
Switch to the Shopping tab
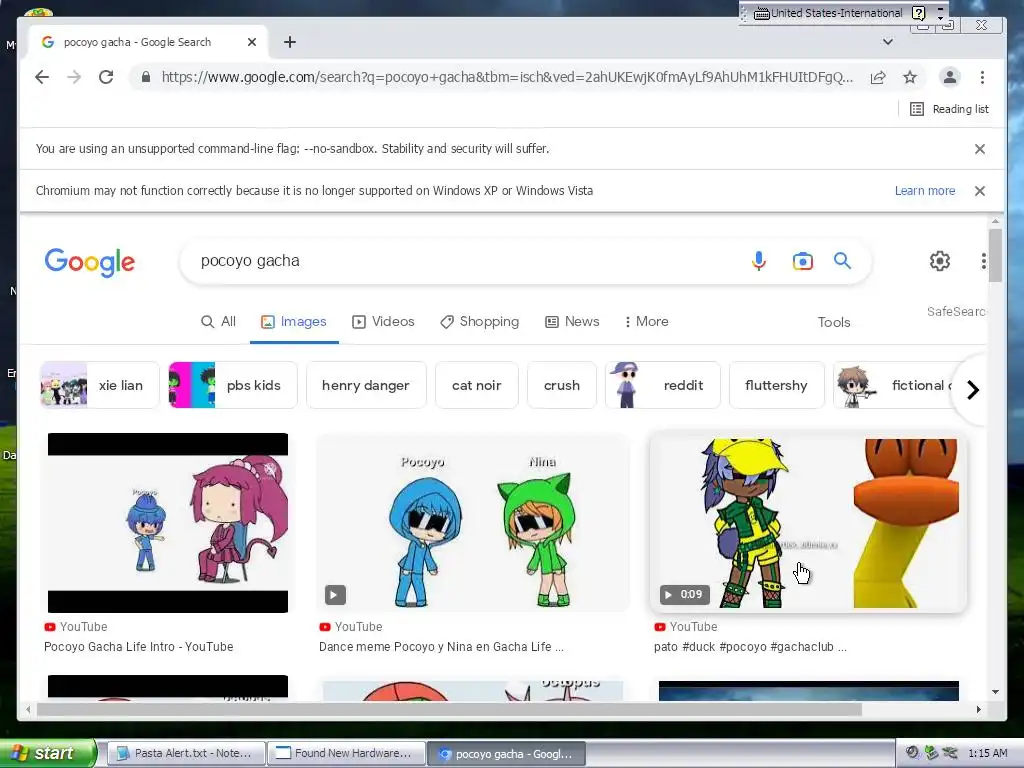(x=479, y=322)
